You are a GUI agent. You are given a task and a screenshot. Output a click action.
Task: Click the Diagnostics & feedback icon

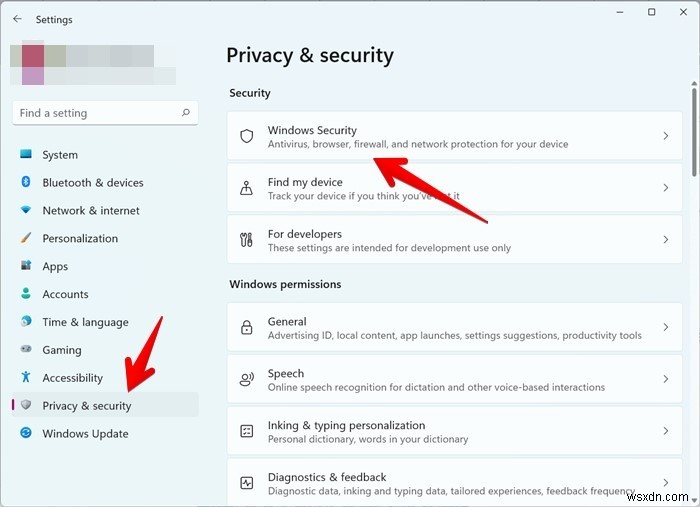coord(246,483)
